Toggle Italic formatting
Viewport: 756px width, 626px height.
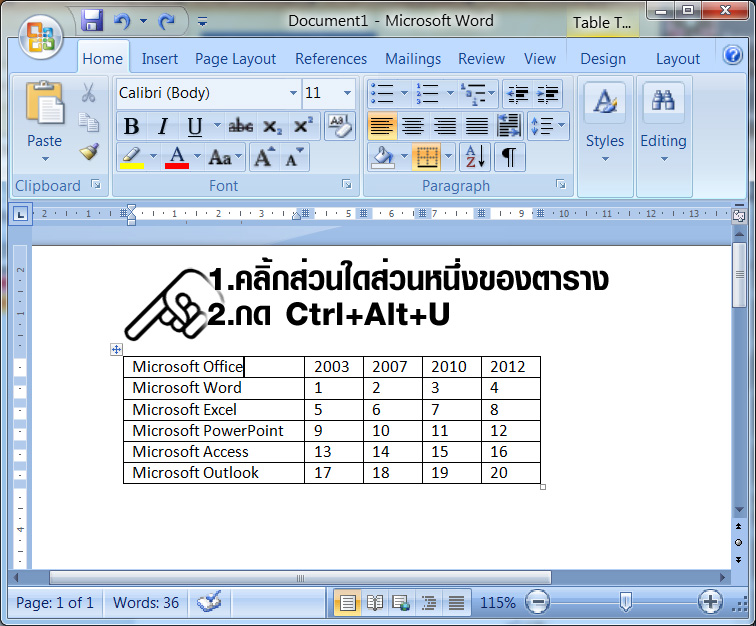point(162,126)
